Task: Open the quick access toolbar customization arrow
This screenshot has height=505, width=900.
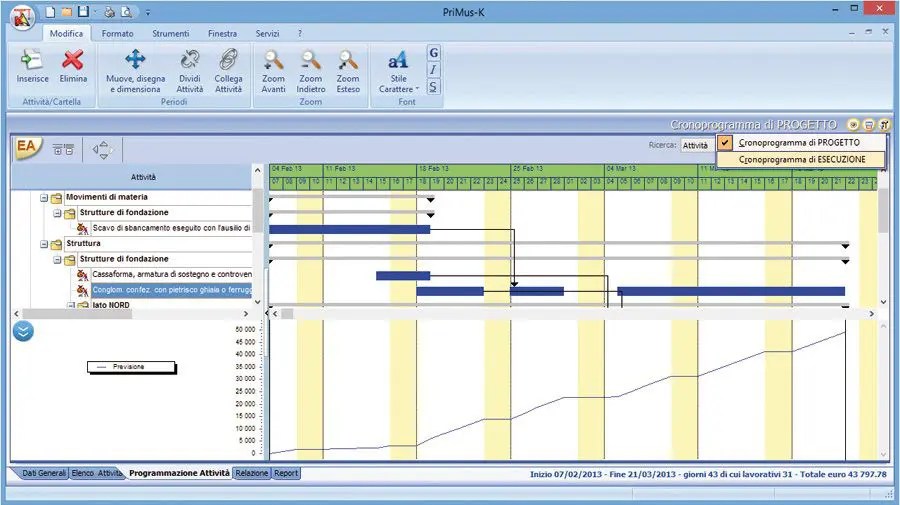Action: [148, 12]
